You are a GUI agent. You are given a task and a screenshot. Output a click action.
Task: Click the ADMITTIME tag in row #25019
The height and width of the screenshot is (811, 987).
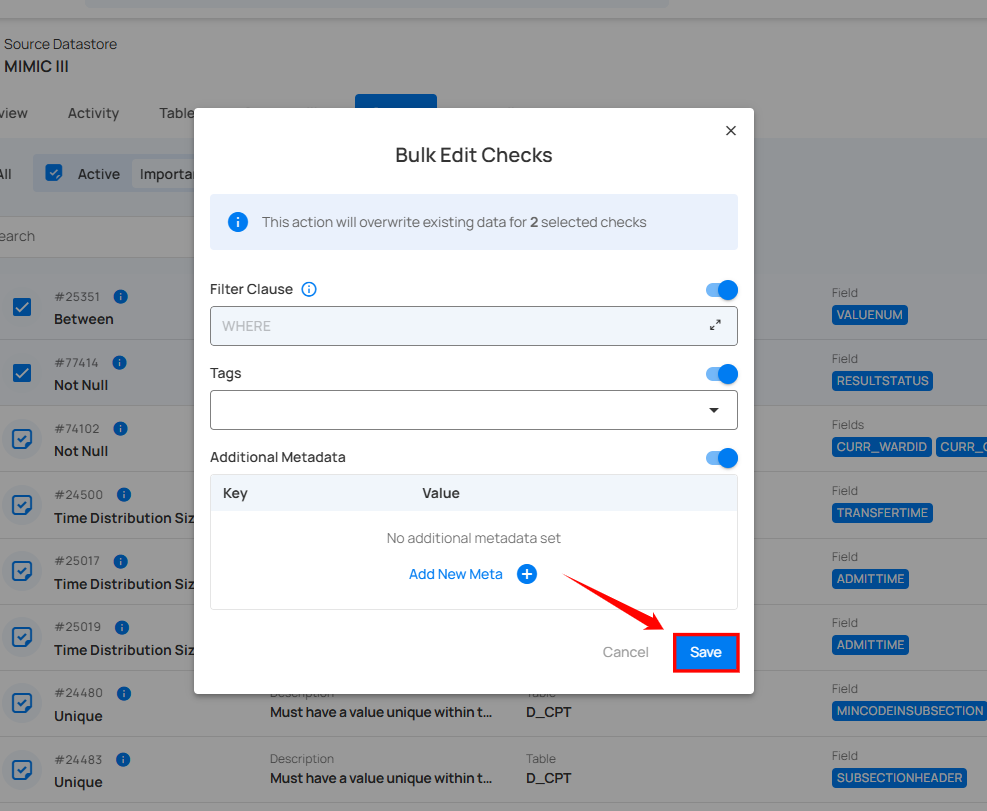(x=870, y=645)
